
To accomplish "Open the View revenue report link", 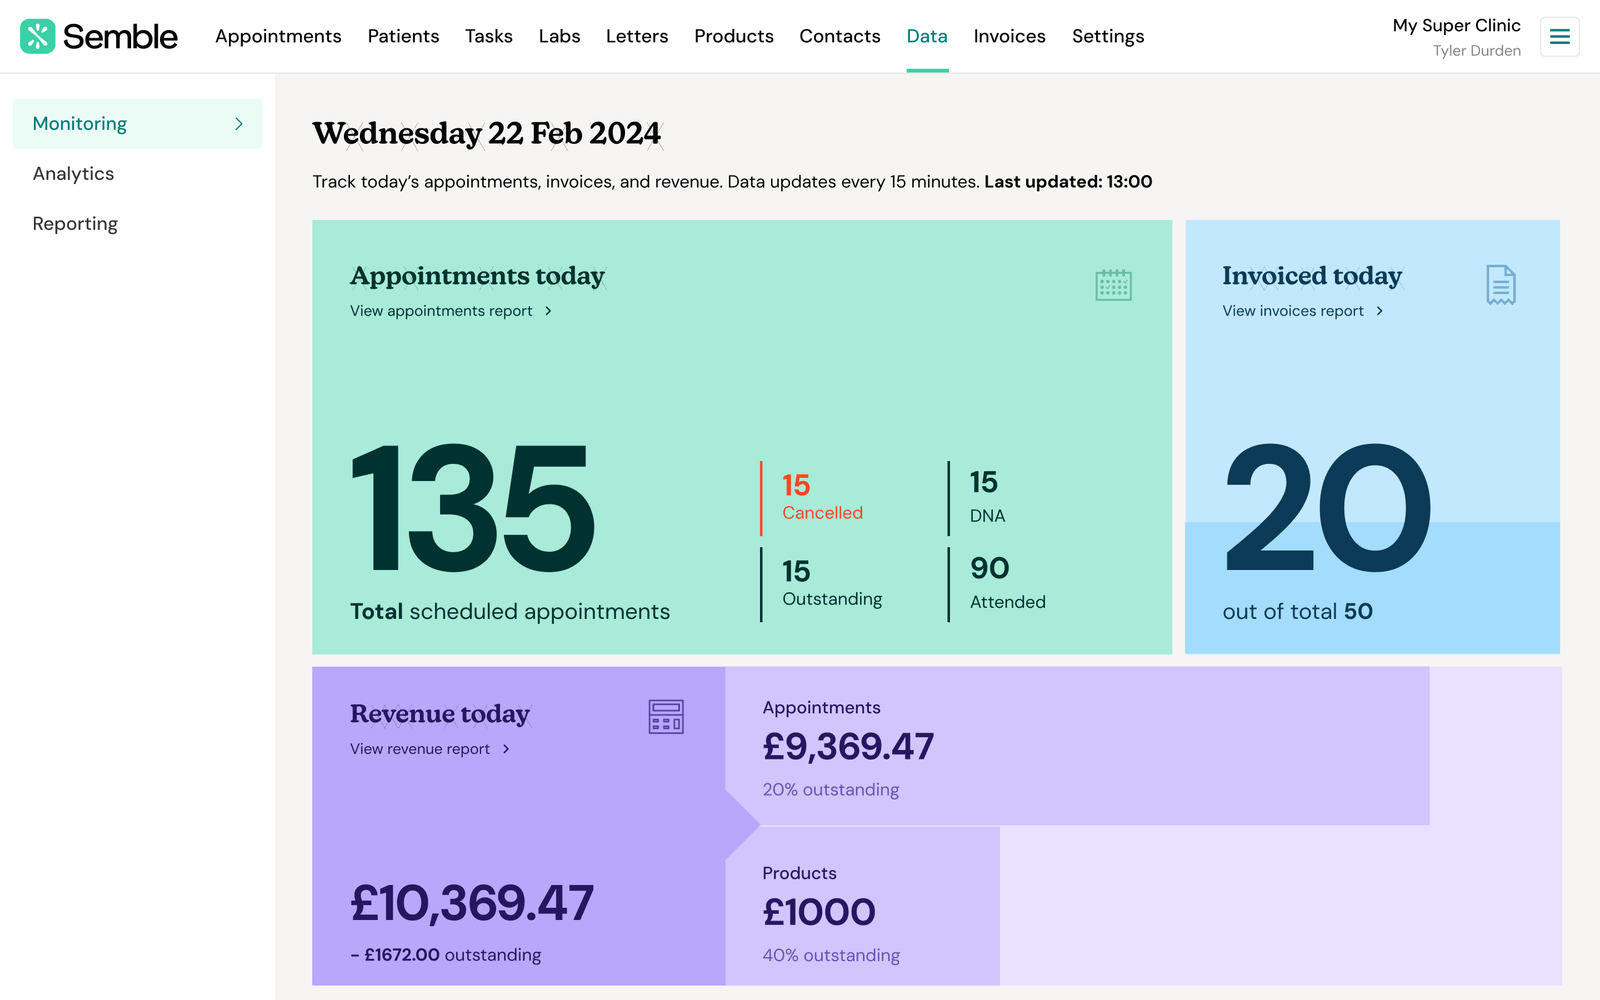I will pyautogui.click(x=420, y=749).
